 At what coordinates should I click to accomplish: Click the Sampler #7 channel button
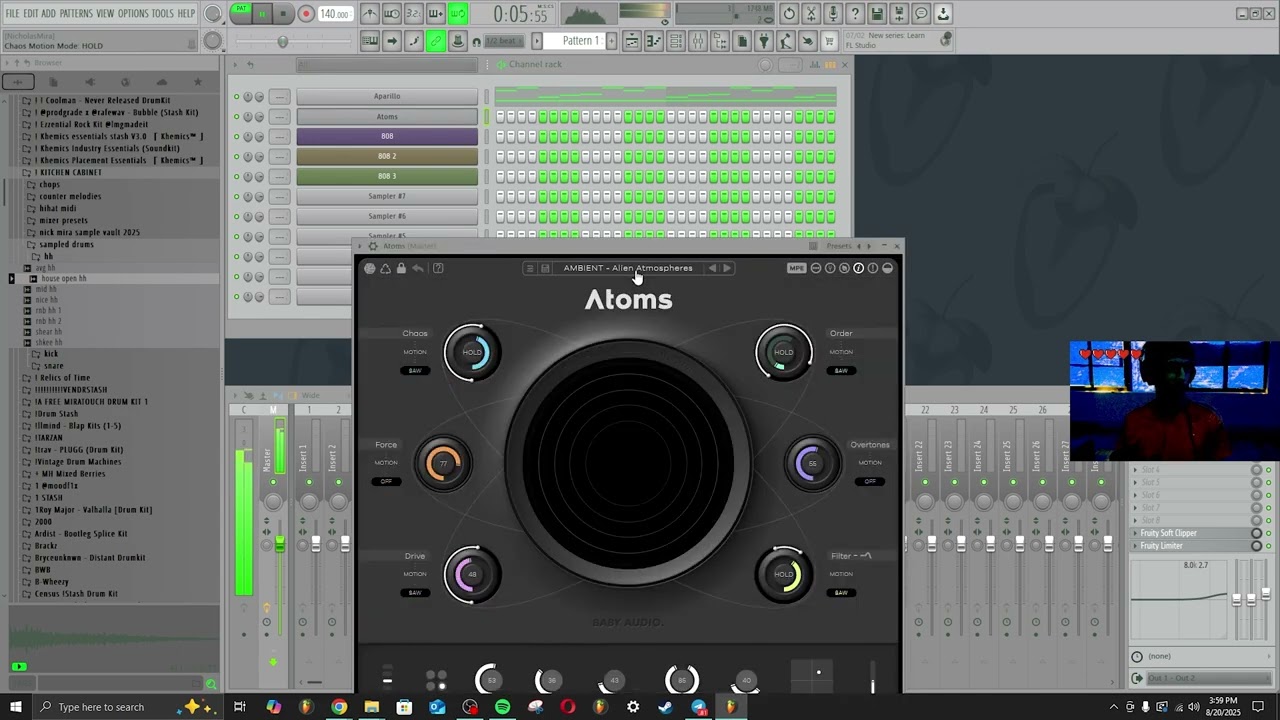pyautogui.click(x=387, y=196)
